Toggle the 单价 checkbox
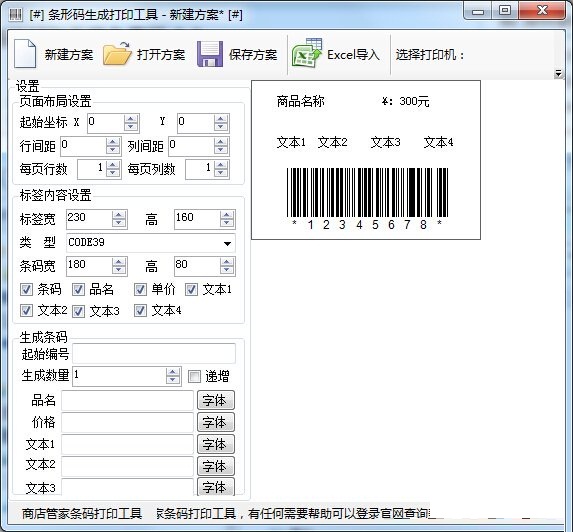The width and height of the screenshot is (573, 532). 140,290
